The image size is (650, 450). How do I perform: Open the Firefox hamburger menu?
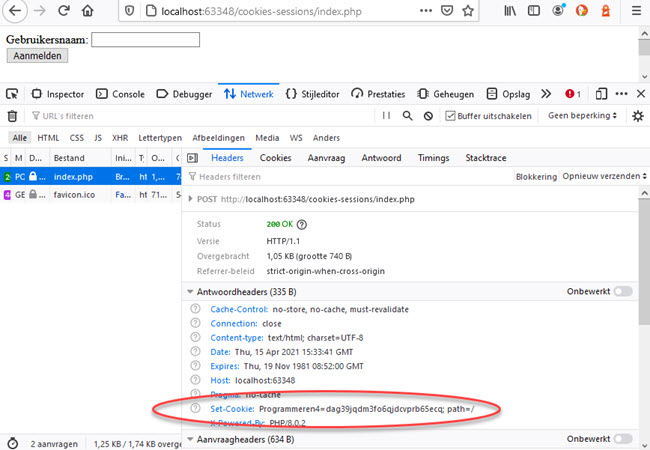click(x=636, y=11)
